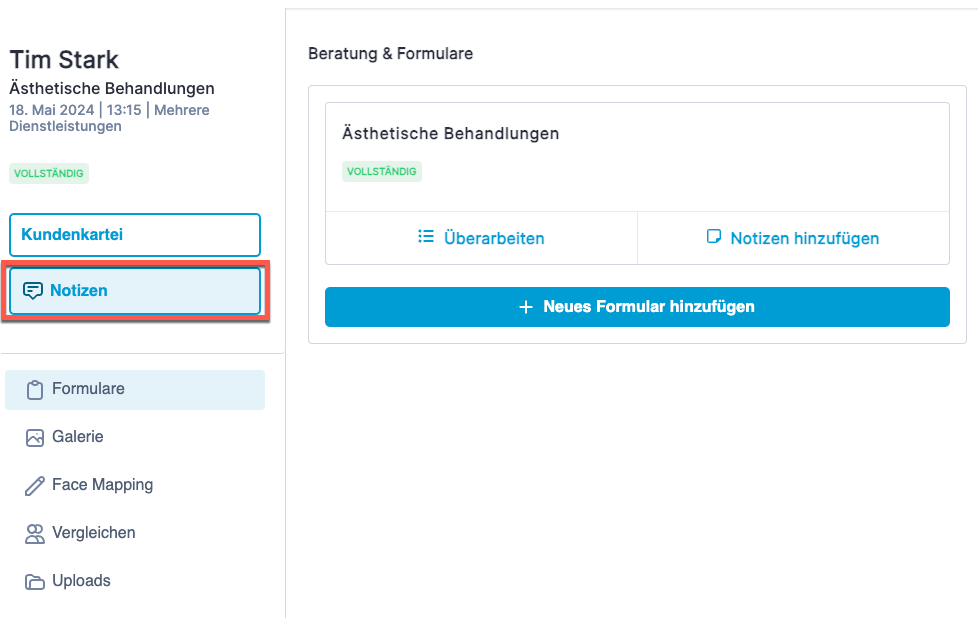This screenshot has height=618, width=978.
Task: Click Neues Formular hinzufügen button
Action: [x=637, y=307]
